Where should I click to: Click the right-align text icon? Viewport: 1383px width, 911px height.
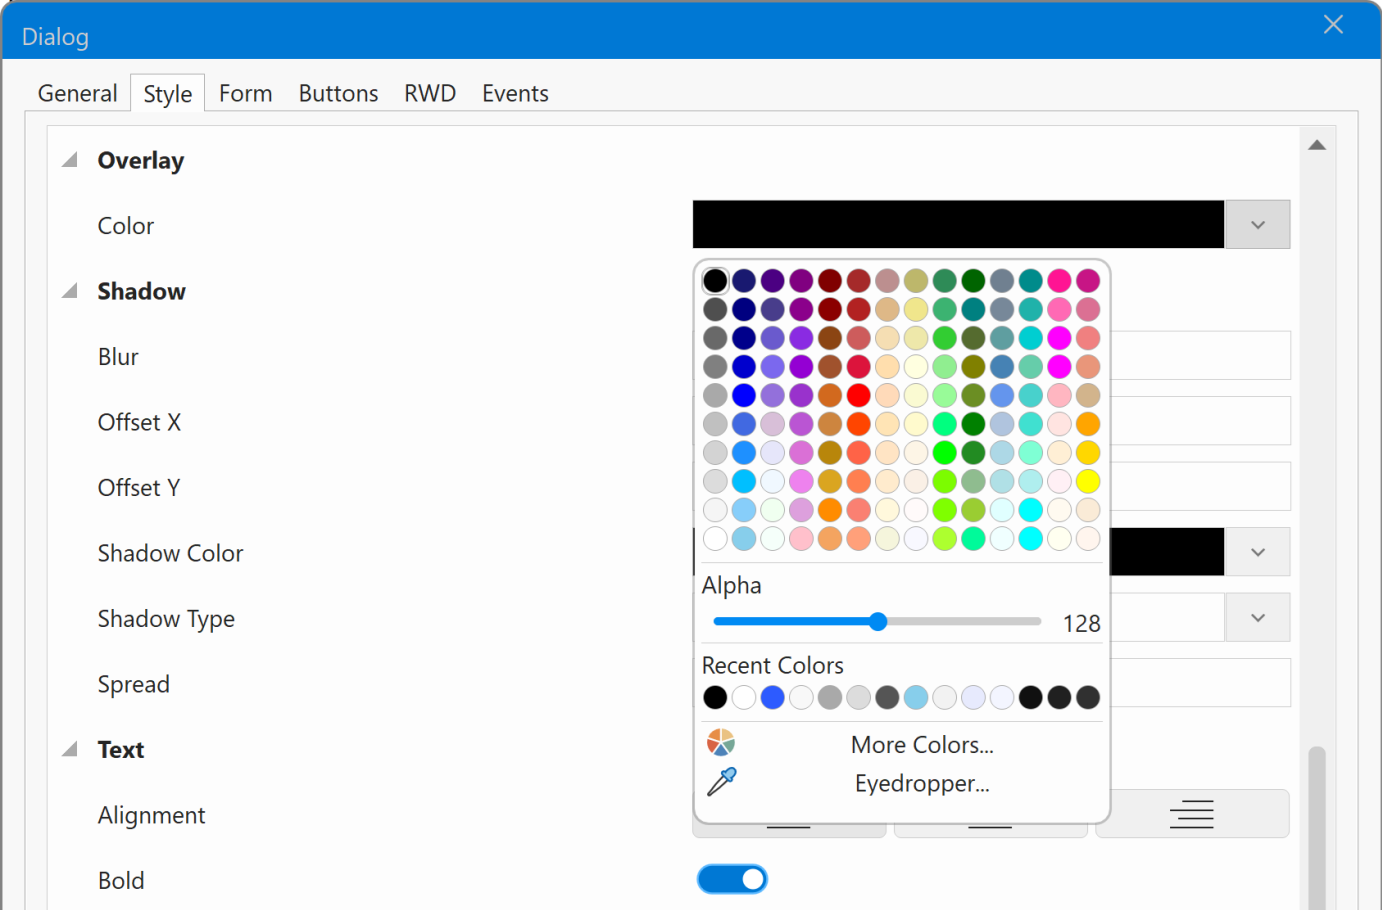(x=1191, y=814)
